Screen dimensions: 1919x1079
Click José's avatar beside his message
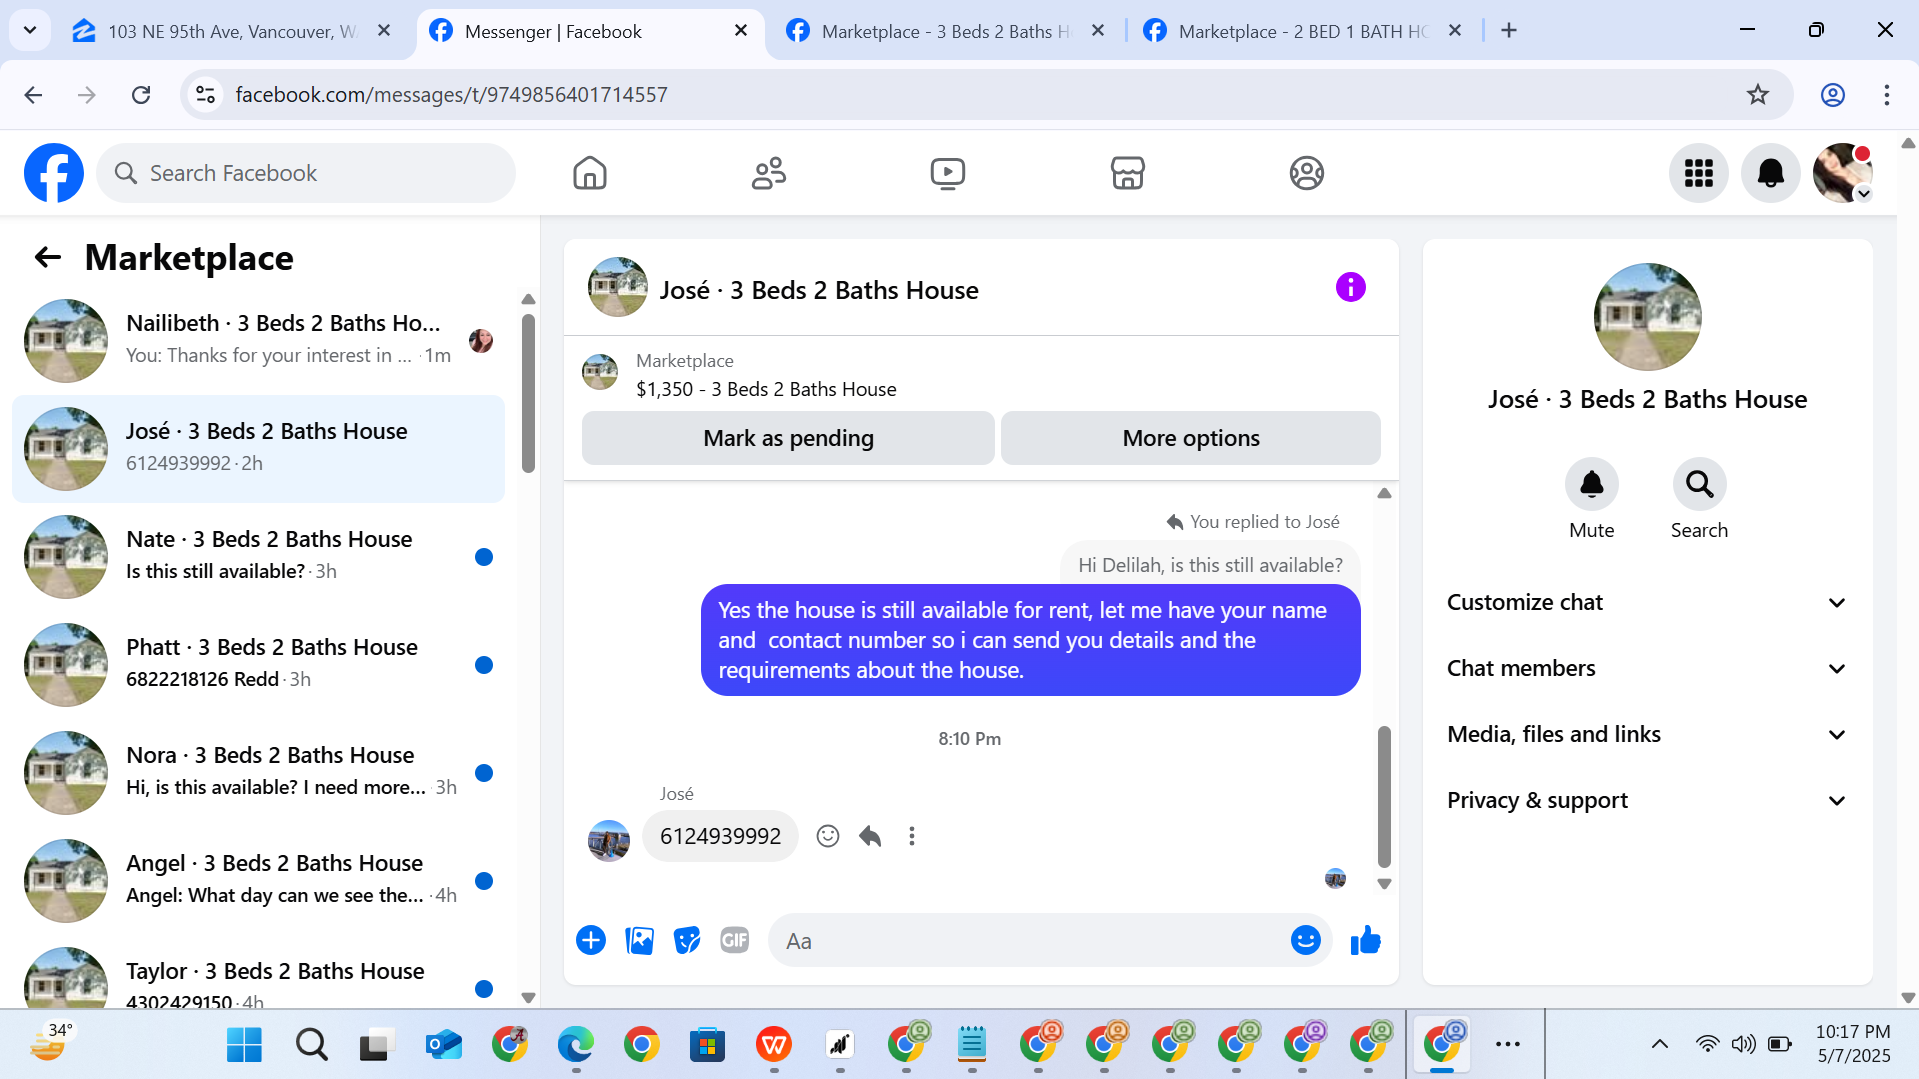[609, 840]
